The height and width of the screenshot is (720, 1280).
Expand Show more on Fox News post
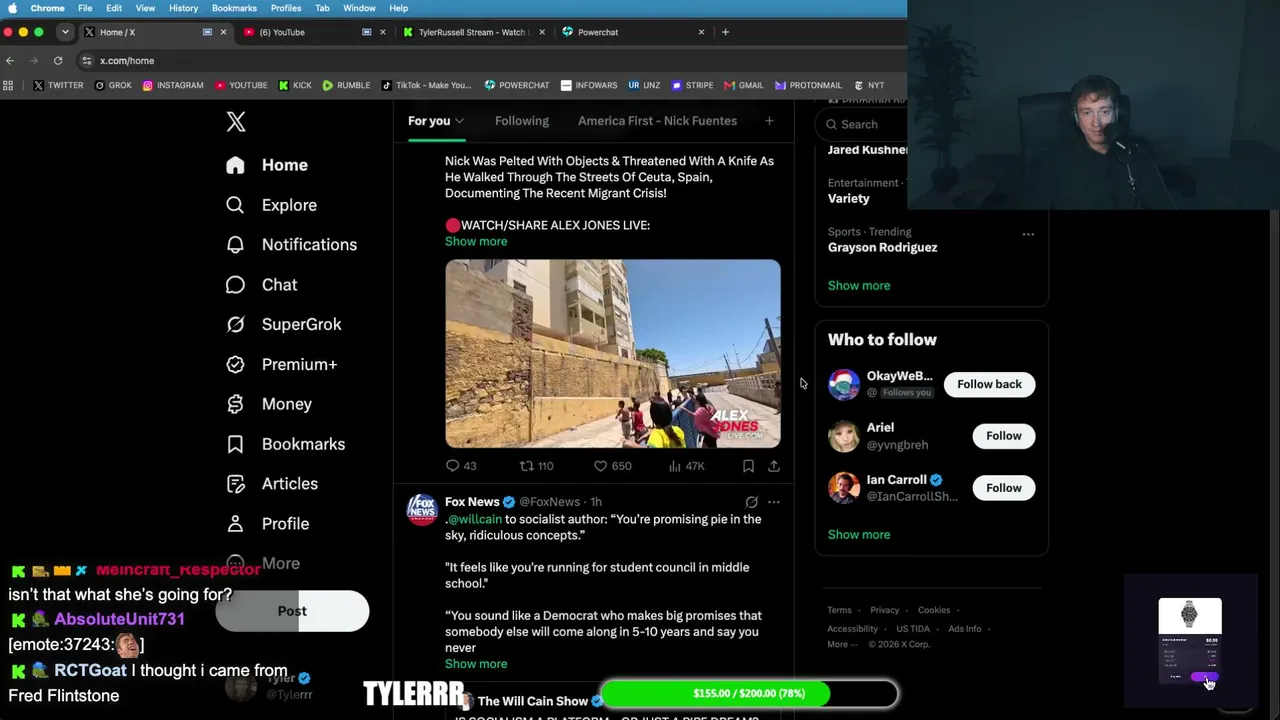[476, 664]
